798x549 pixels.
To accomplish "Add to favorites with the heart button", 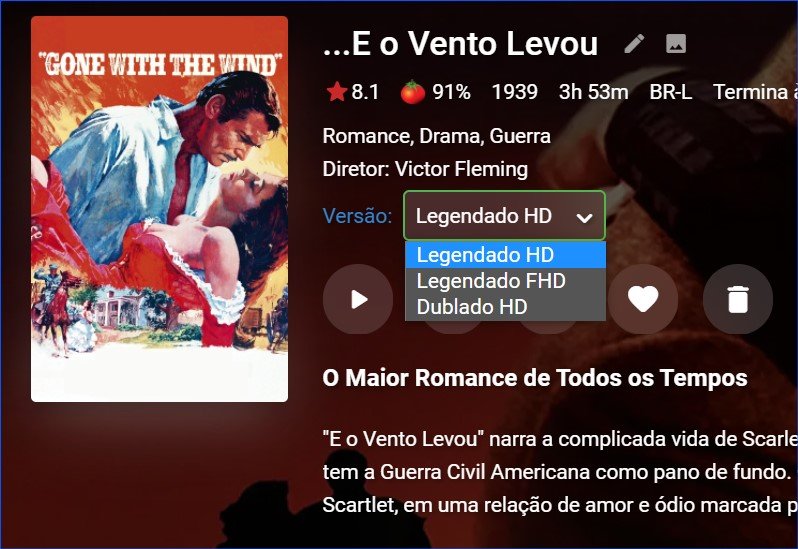I will pos(643,299).
